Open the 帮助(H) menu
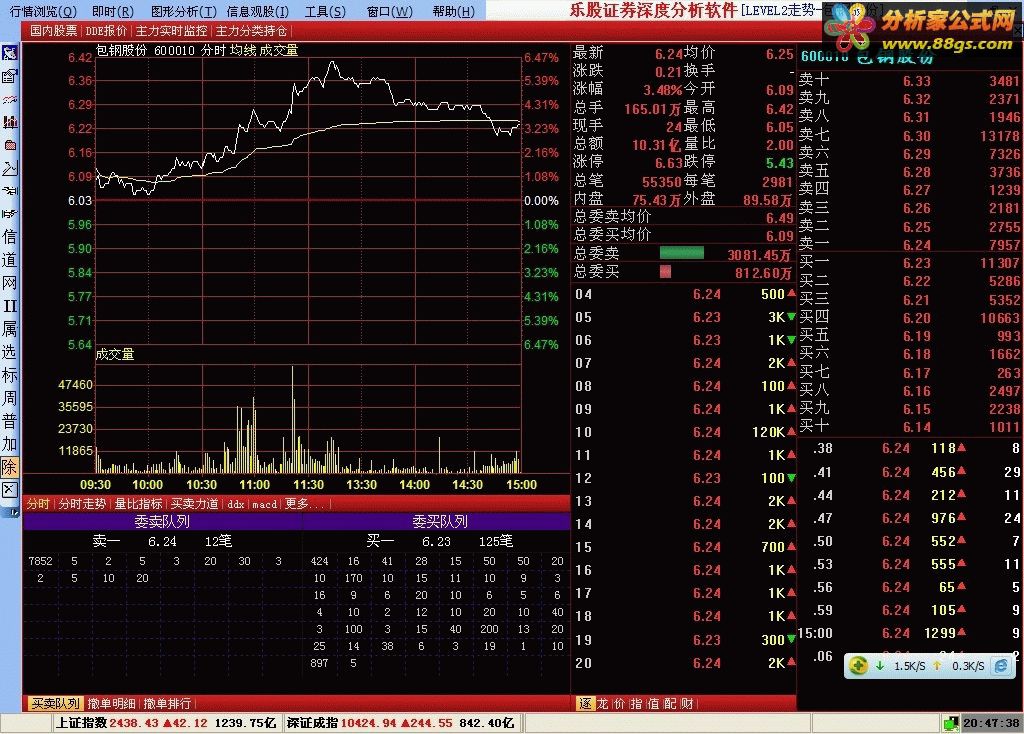 (x=454, y=12)
